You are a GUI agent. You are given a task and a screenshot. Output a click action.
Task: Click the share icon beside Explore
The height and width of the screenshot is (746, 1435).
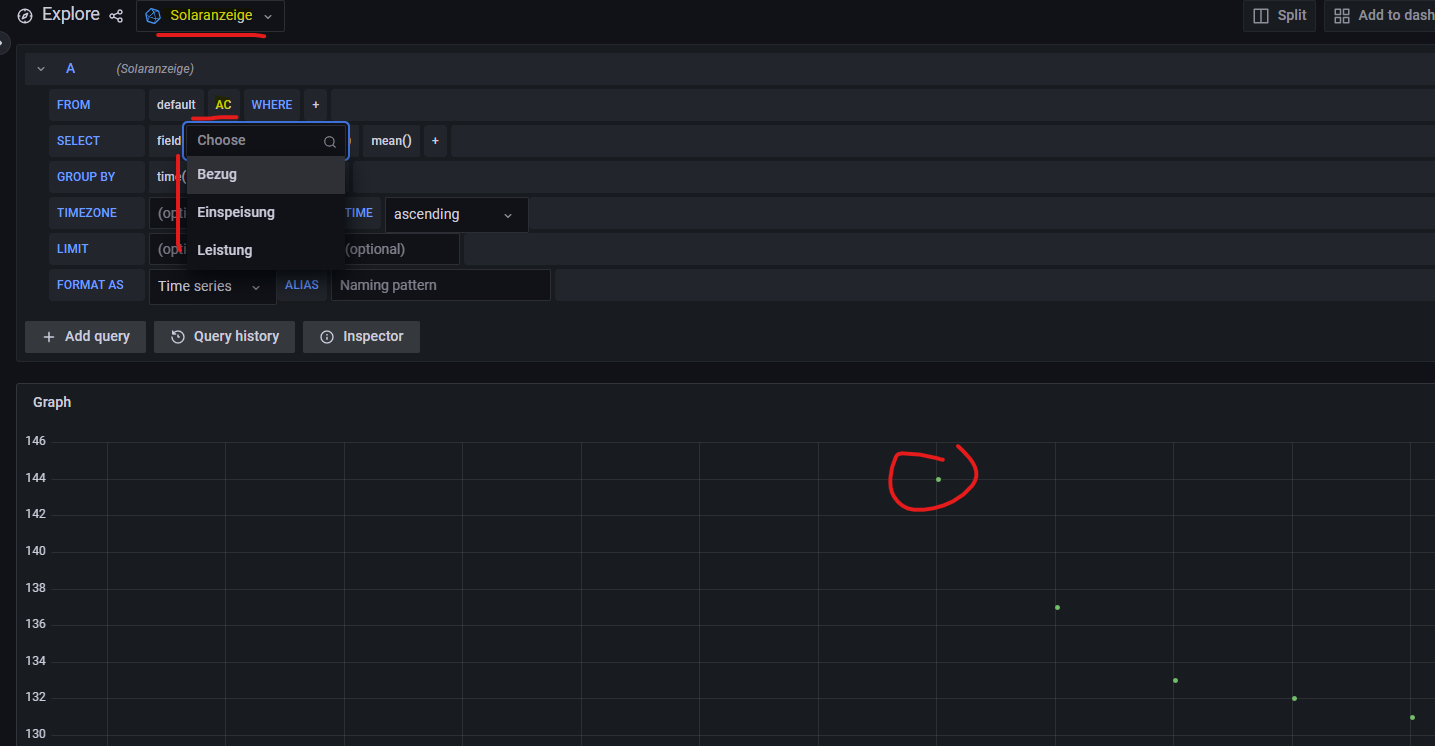[x=117, y=16]
